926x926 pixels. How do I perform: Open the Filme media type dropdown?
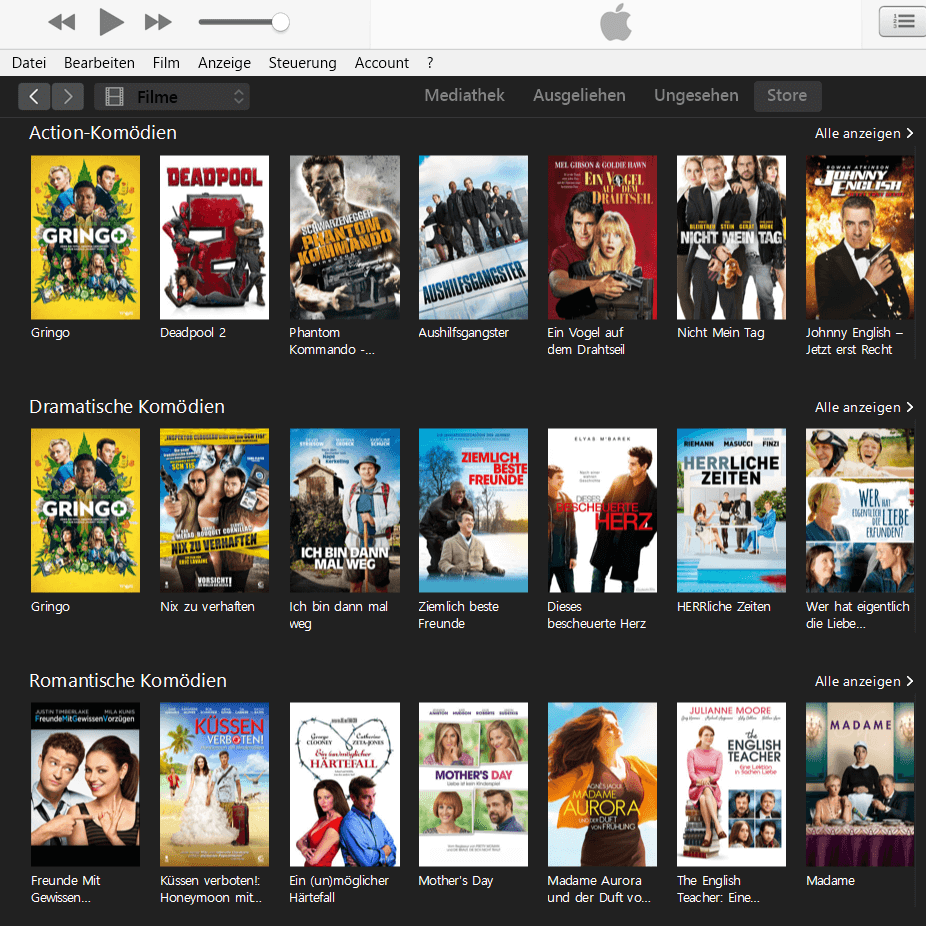[172, 97]
